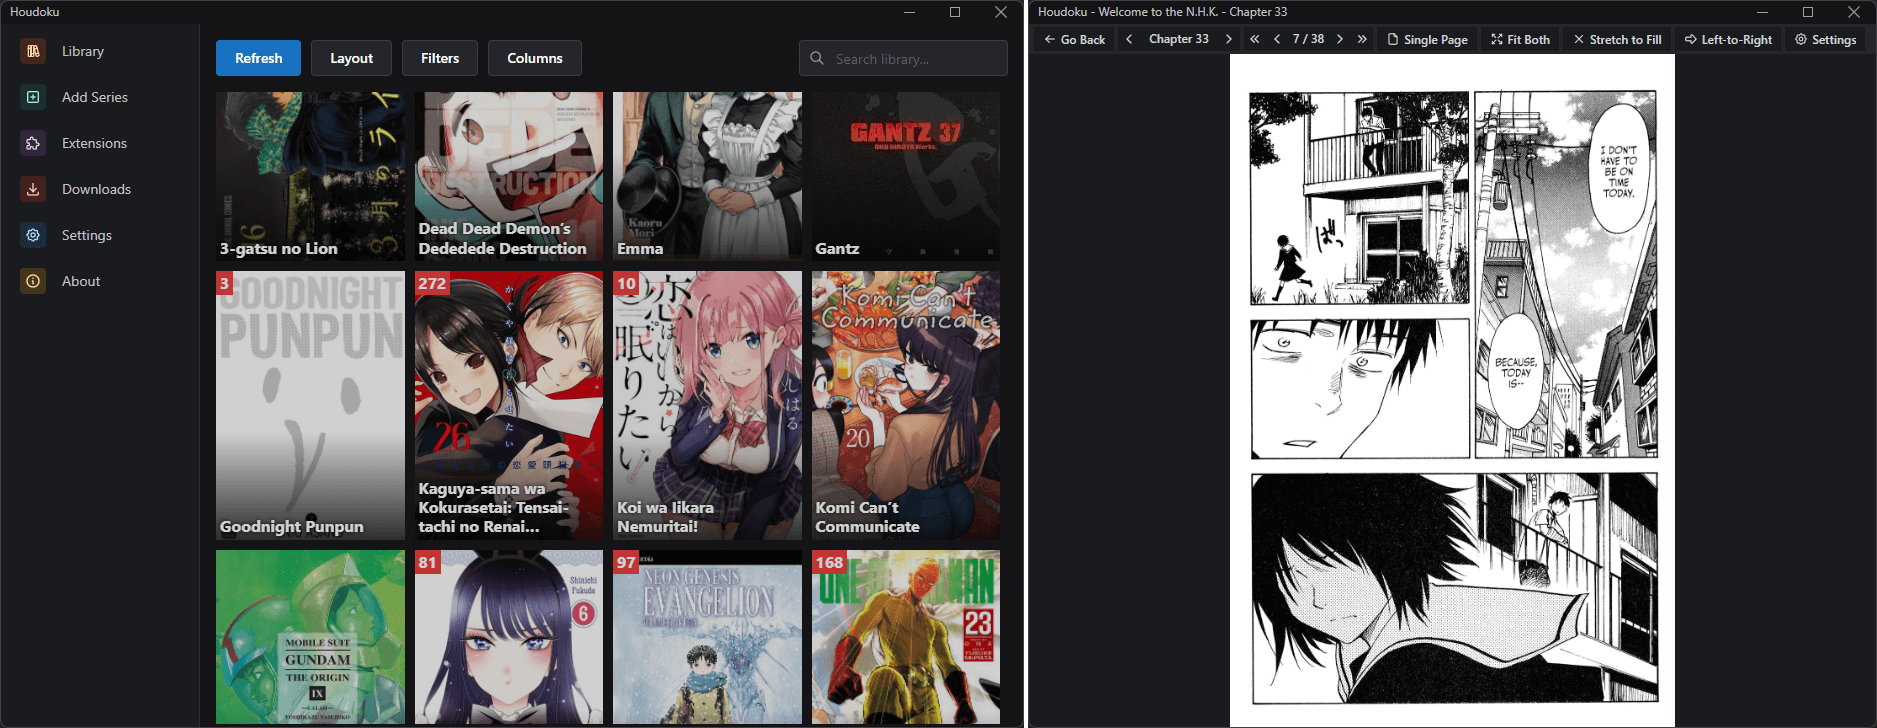Click the 272 unread badge on Kaguya-sama

click(x=432, y=283)
